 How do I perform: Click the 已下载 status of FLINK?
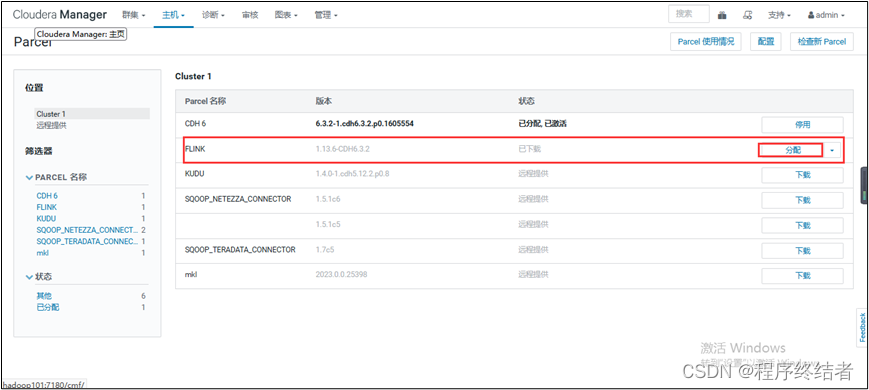[x=529, y=149]
